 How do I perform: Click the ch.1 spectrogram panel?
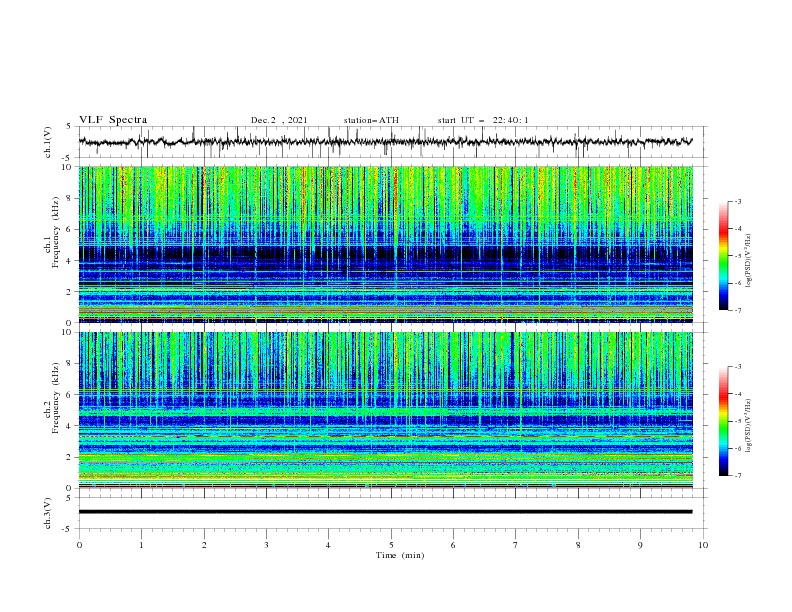point(385,244)
